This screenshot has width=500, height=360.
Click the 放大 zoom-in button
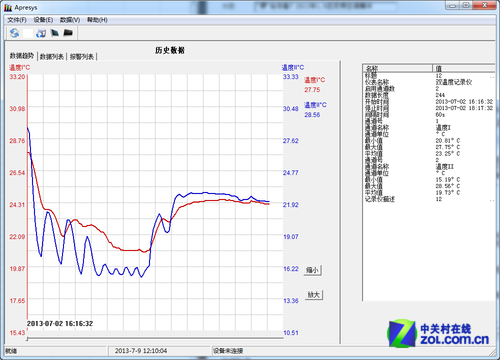(314, 295)
